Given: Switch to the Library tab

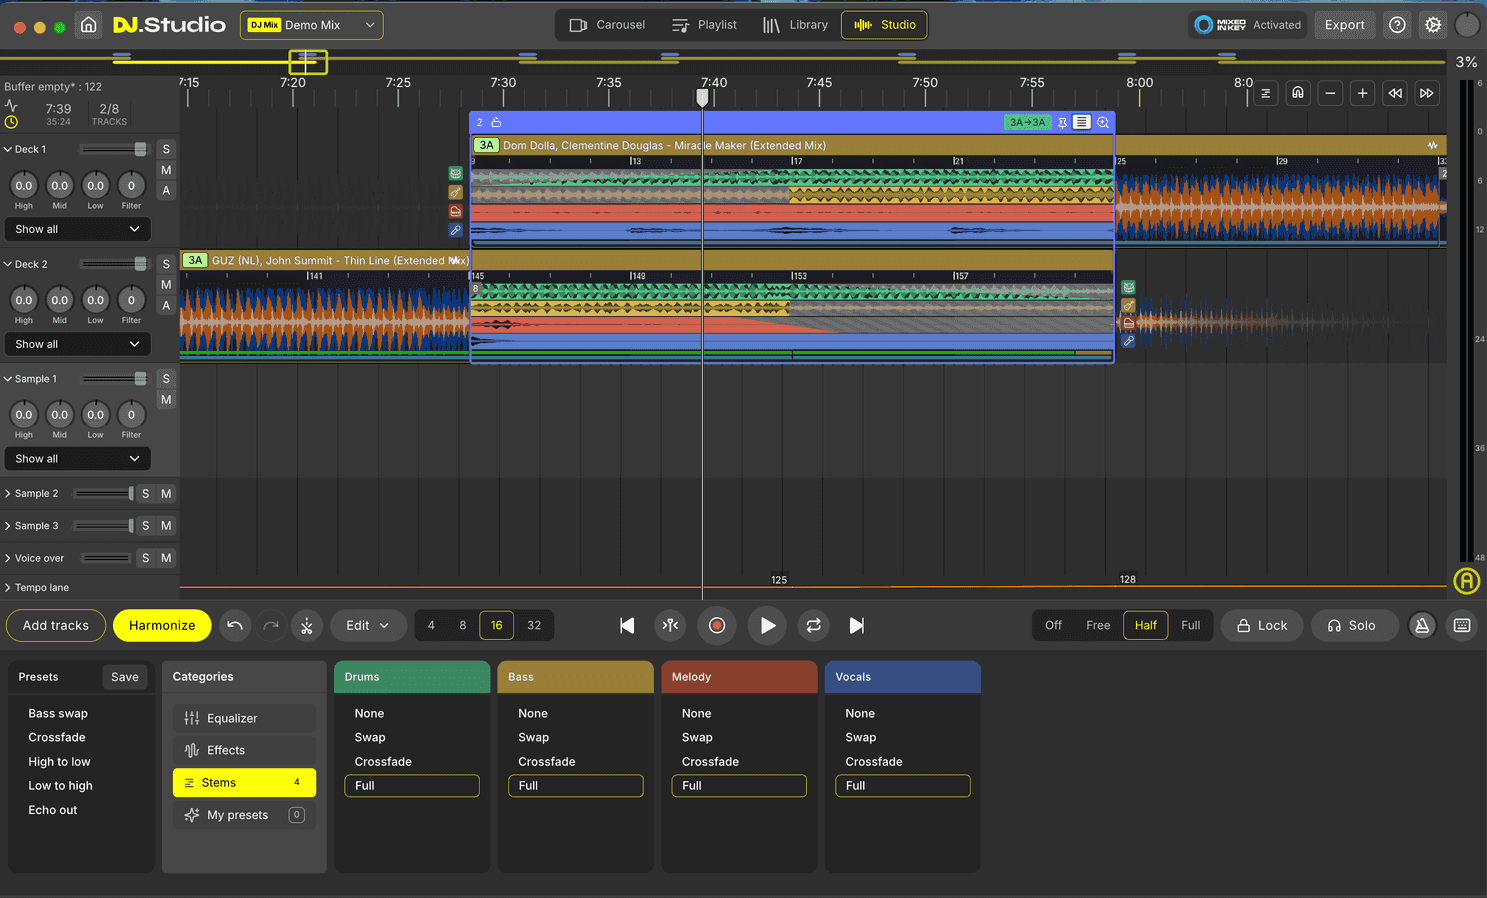Looking at the screenshot, I should pyautogui.click(x=795, y=25).
